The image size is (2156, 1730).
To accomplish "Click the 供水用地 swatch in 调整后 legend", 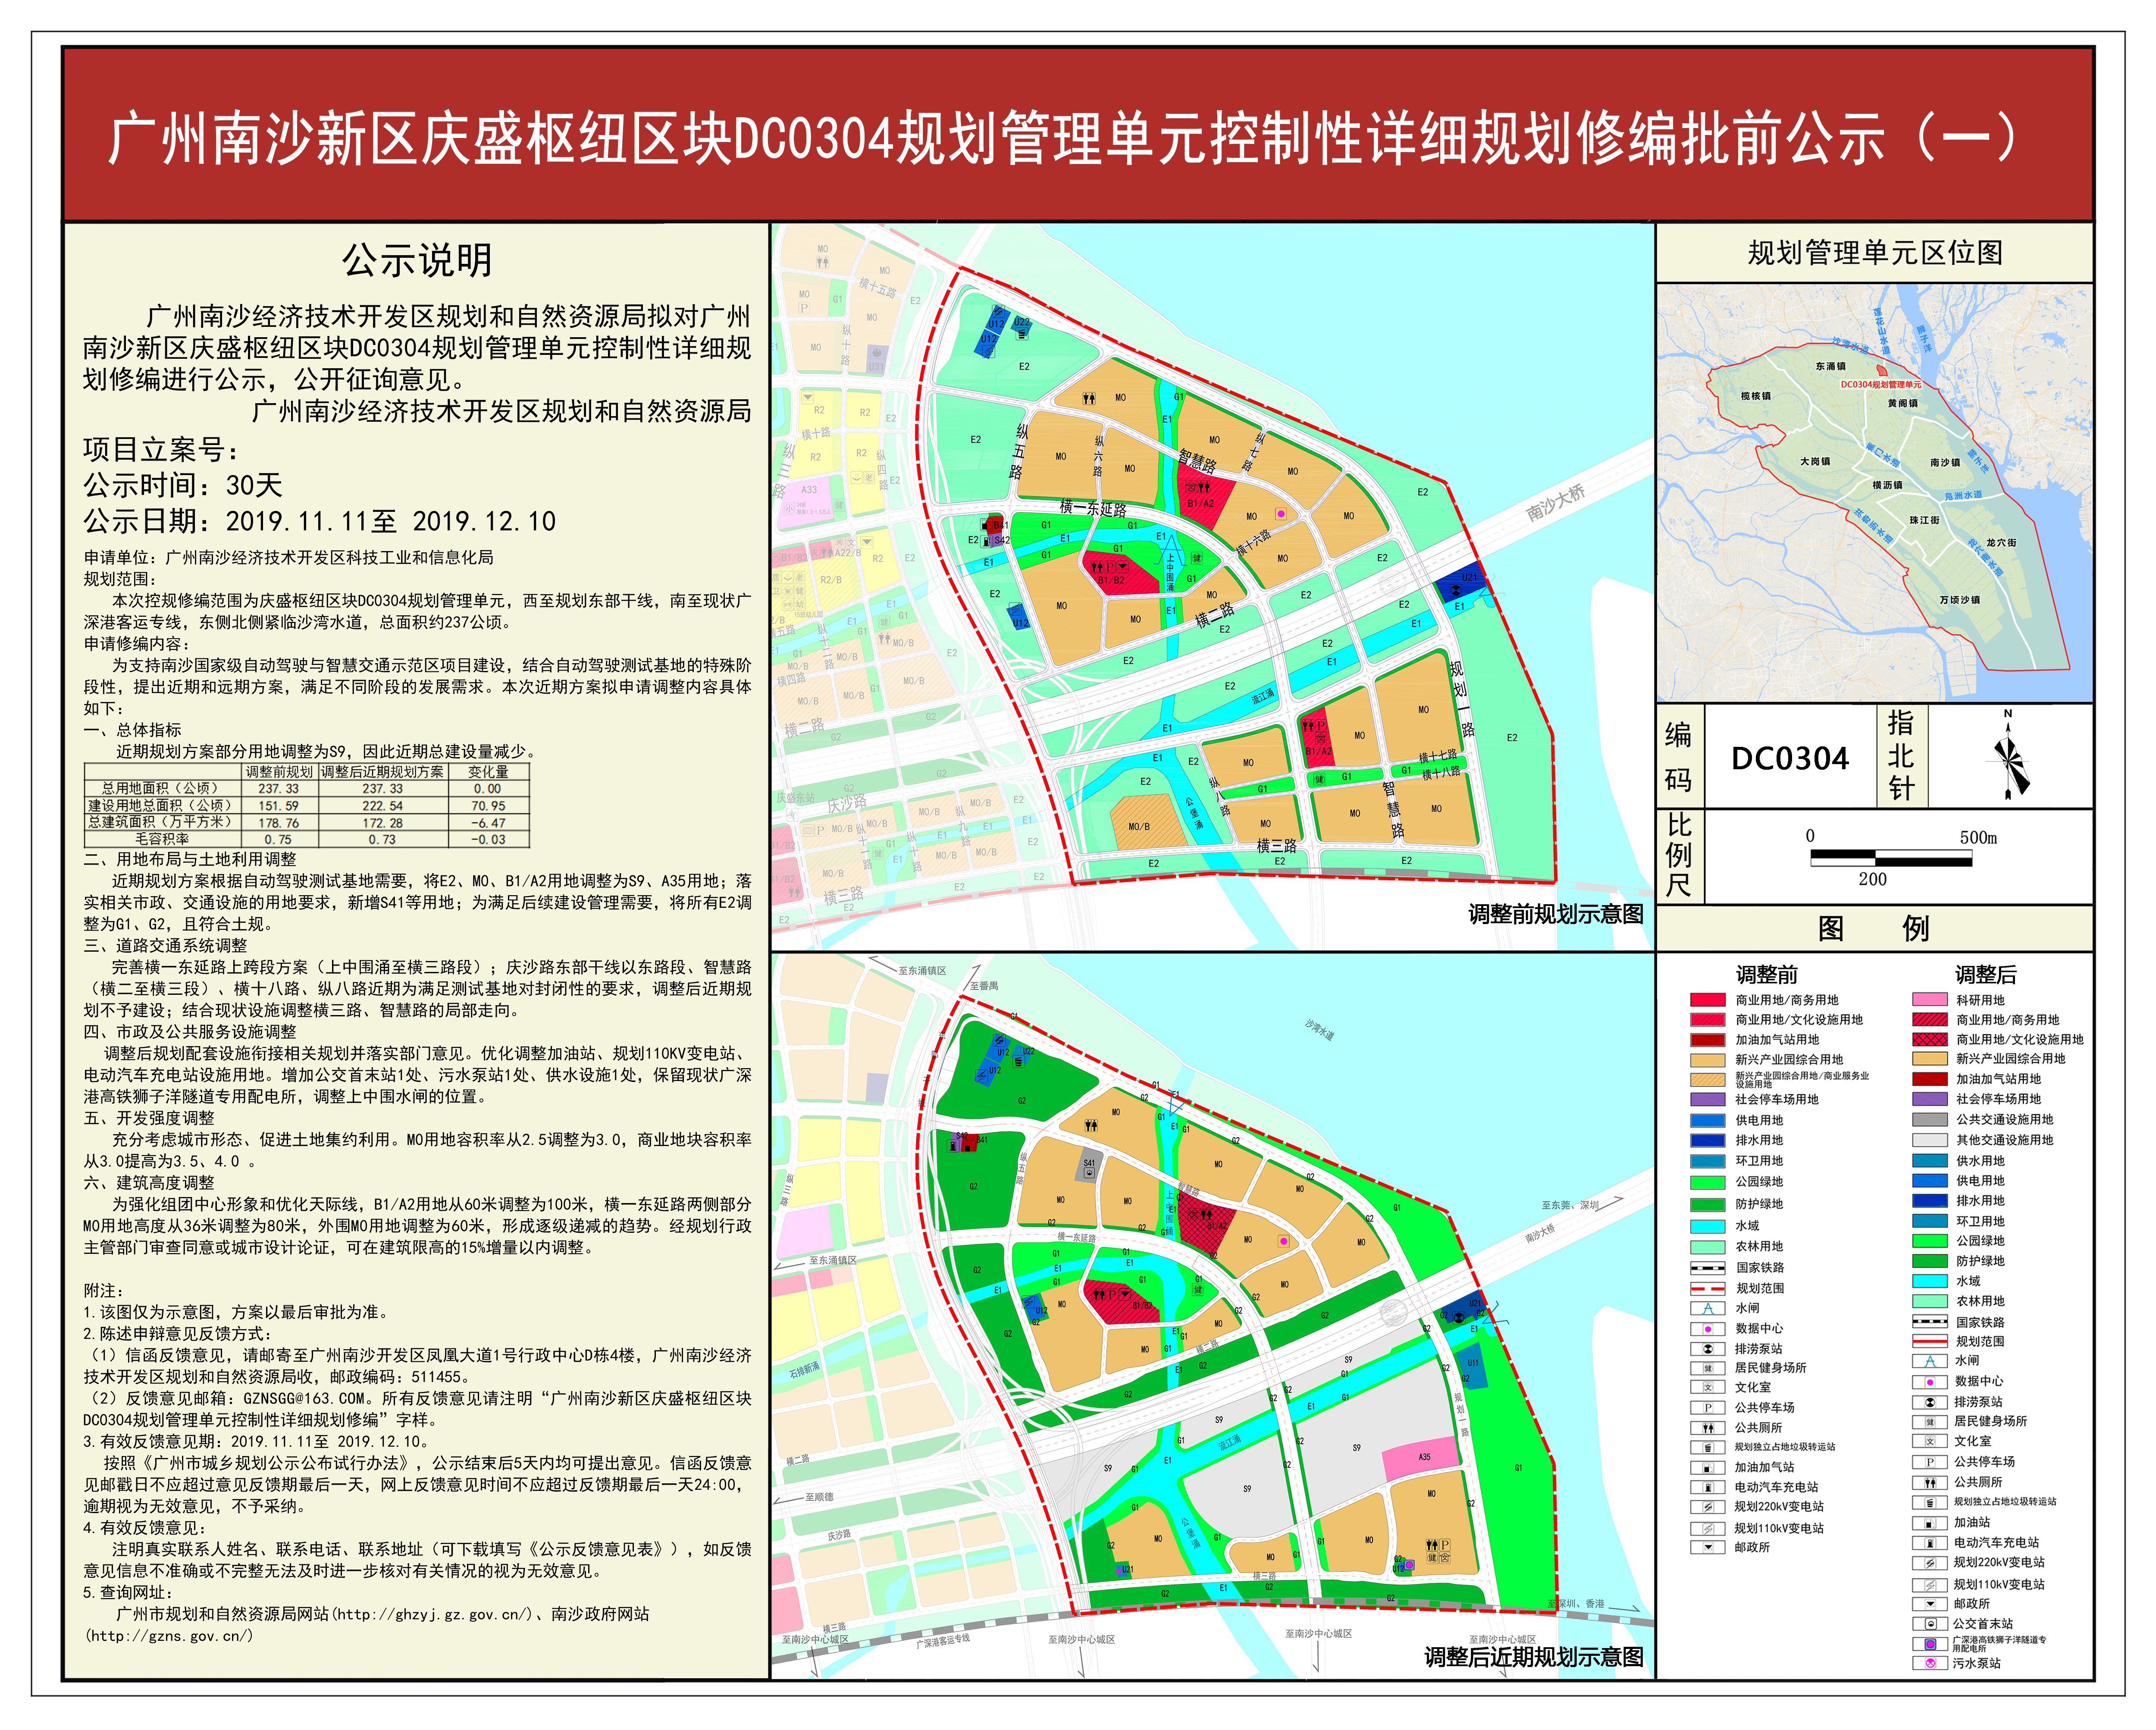I will click(1929, 1161).
